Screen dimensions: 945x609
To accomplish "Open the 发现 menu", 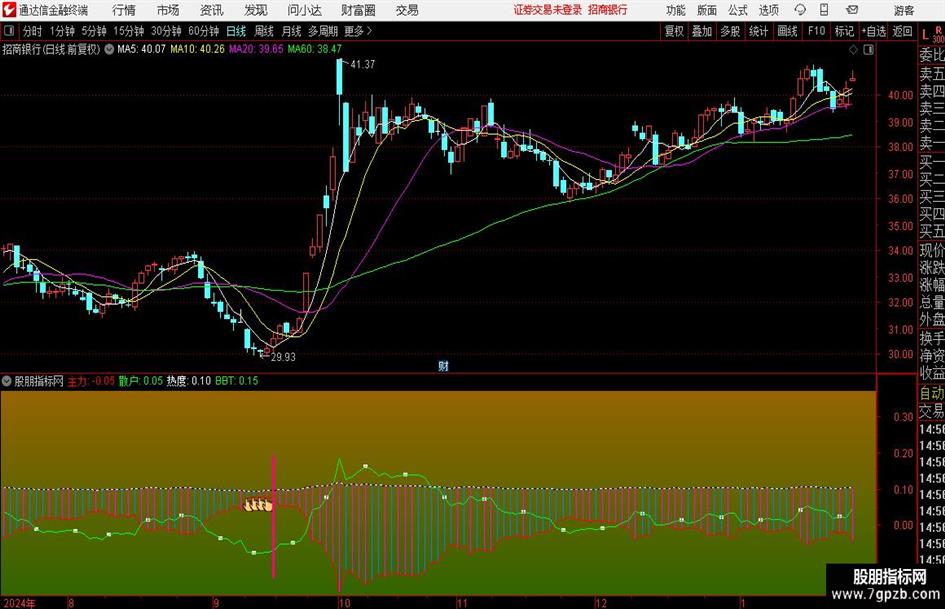I will (x=256, y=10).
